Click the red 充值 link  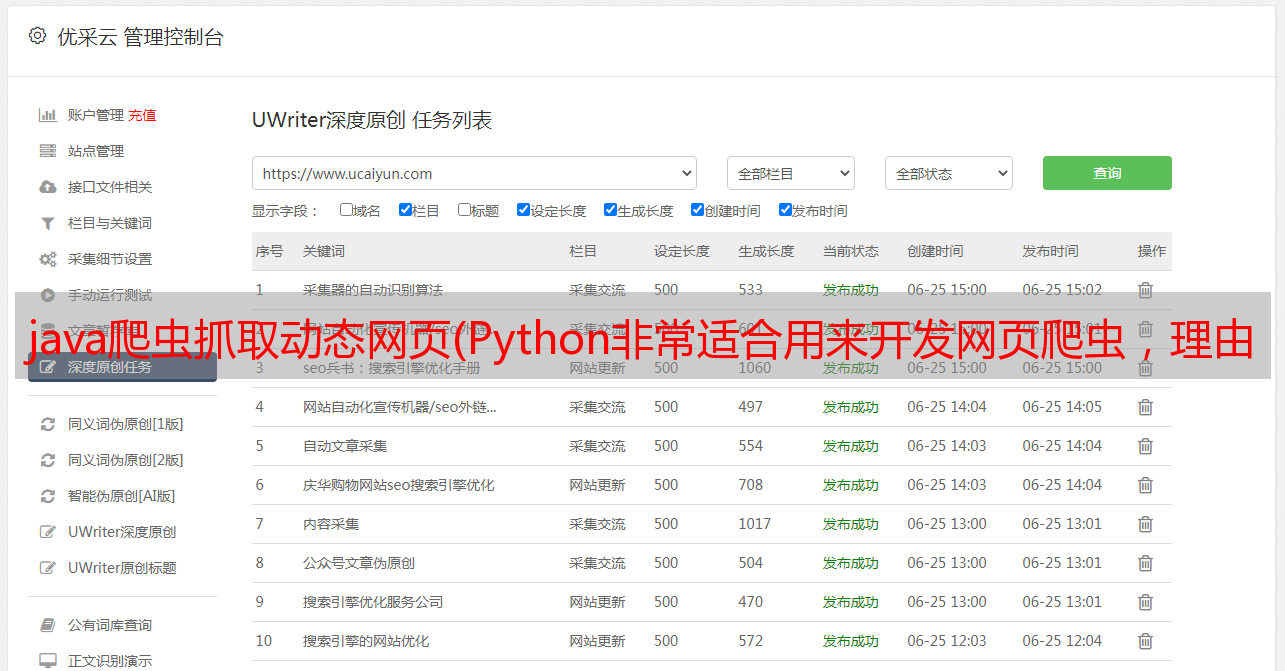tap(142, 115)
